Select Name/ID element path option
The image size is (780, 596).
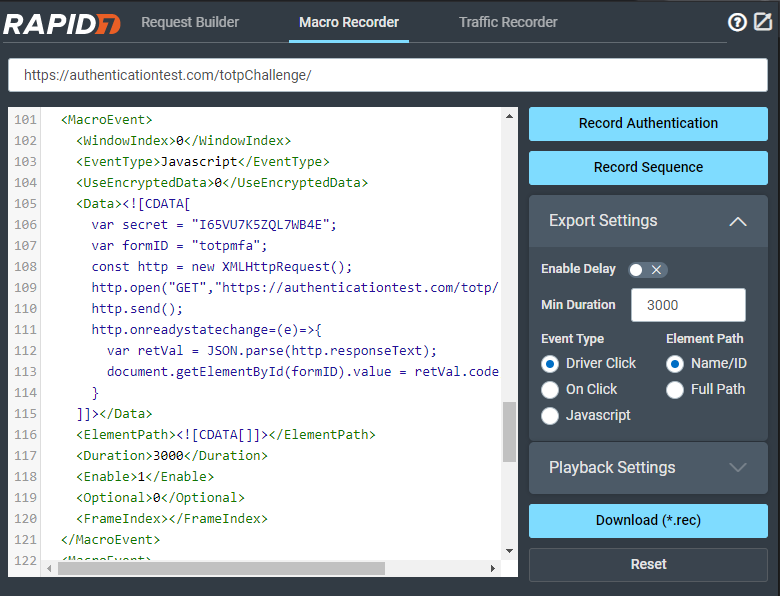tap(675, 363)
